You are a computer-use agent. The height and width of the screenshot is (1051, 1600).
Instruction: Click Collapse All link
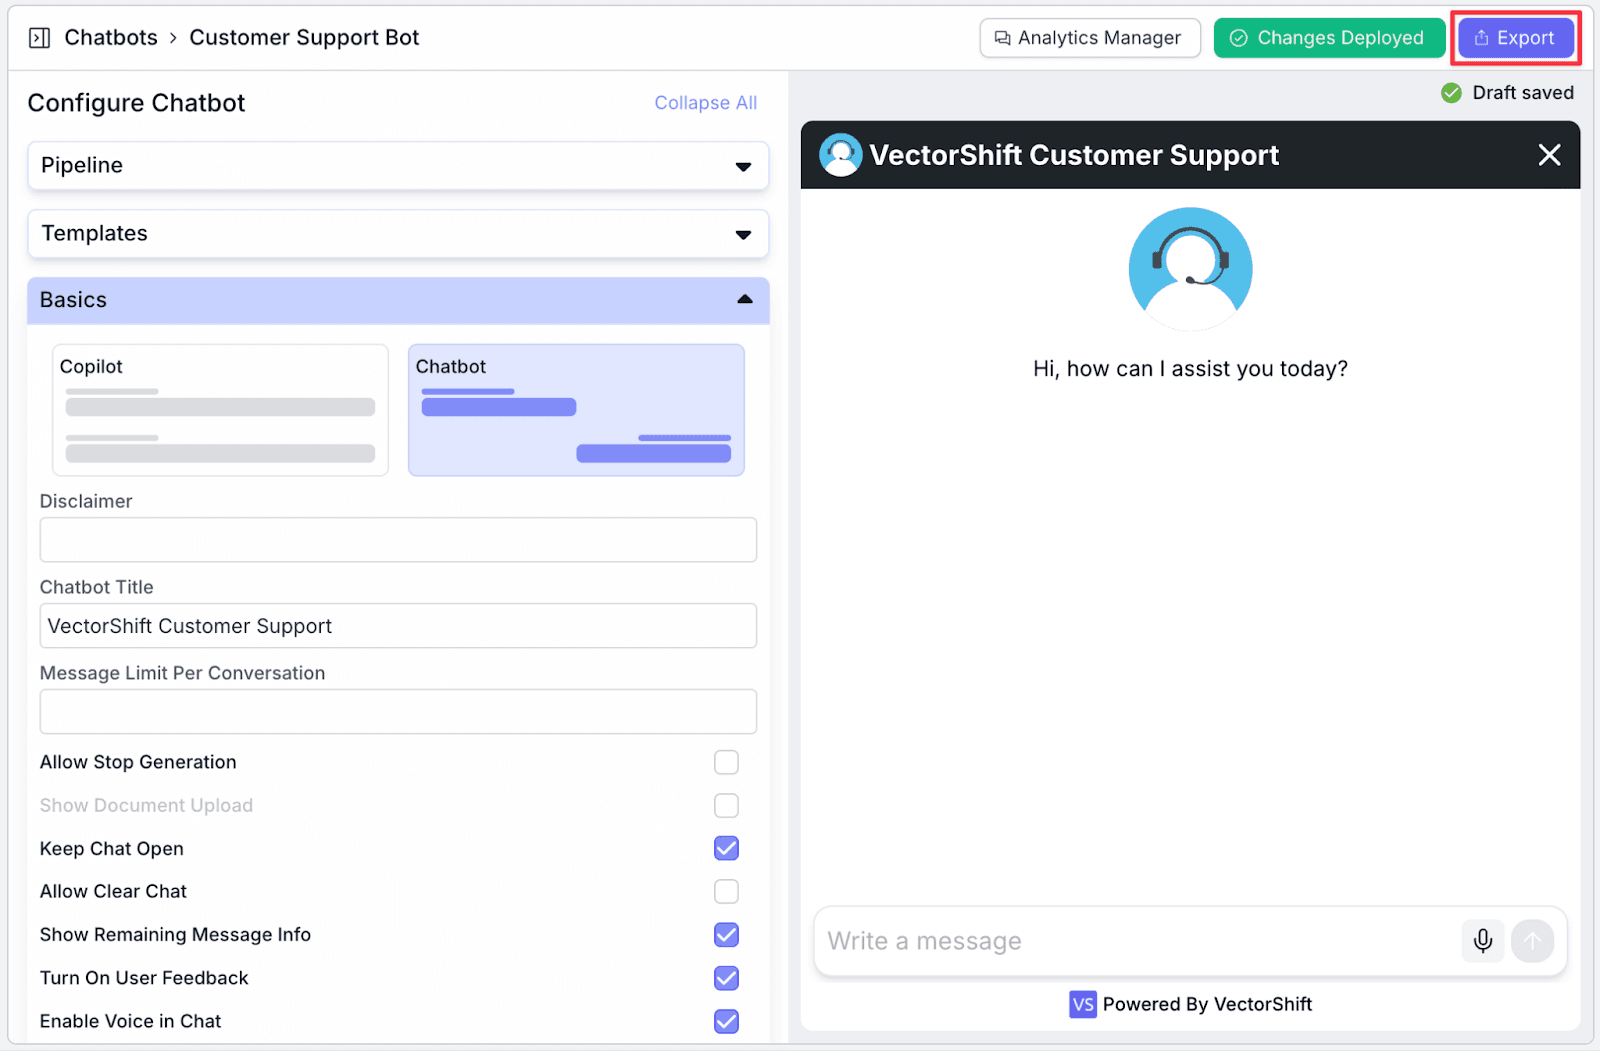[x=706, y=103]
